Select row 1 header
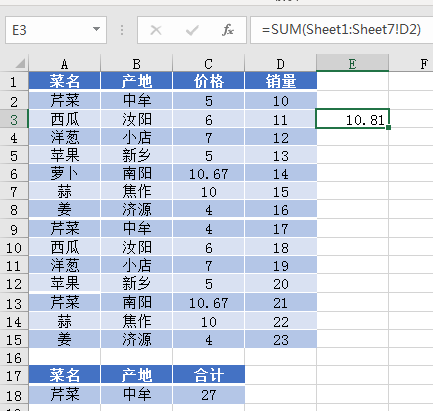Image resolution: width=433 pixels, height=411 pixels. point(14,81)
